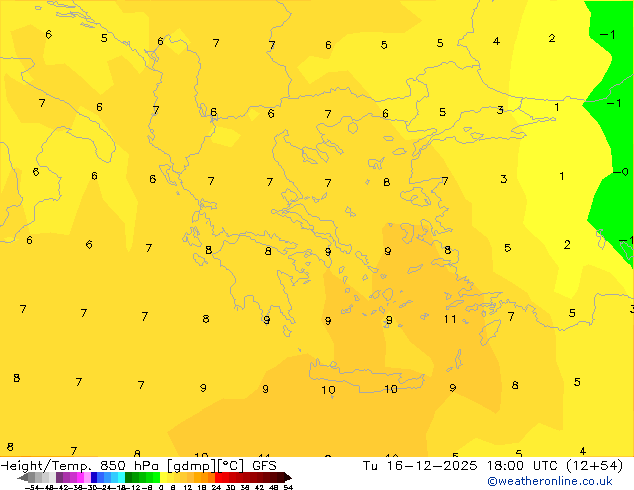Click the value 4 in the top row

coord(496,41)
